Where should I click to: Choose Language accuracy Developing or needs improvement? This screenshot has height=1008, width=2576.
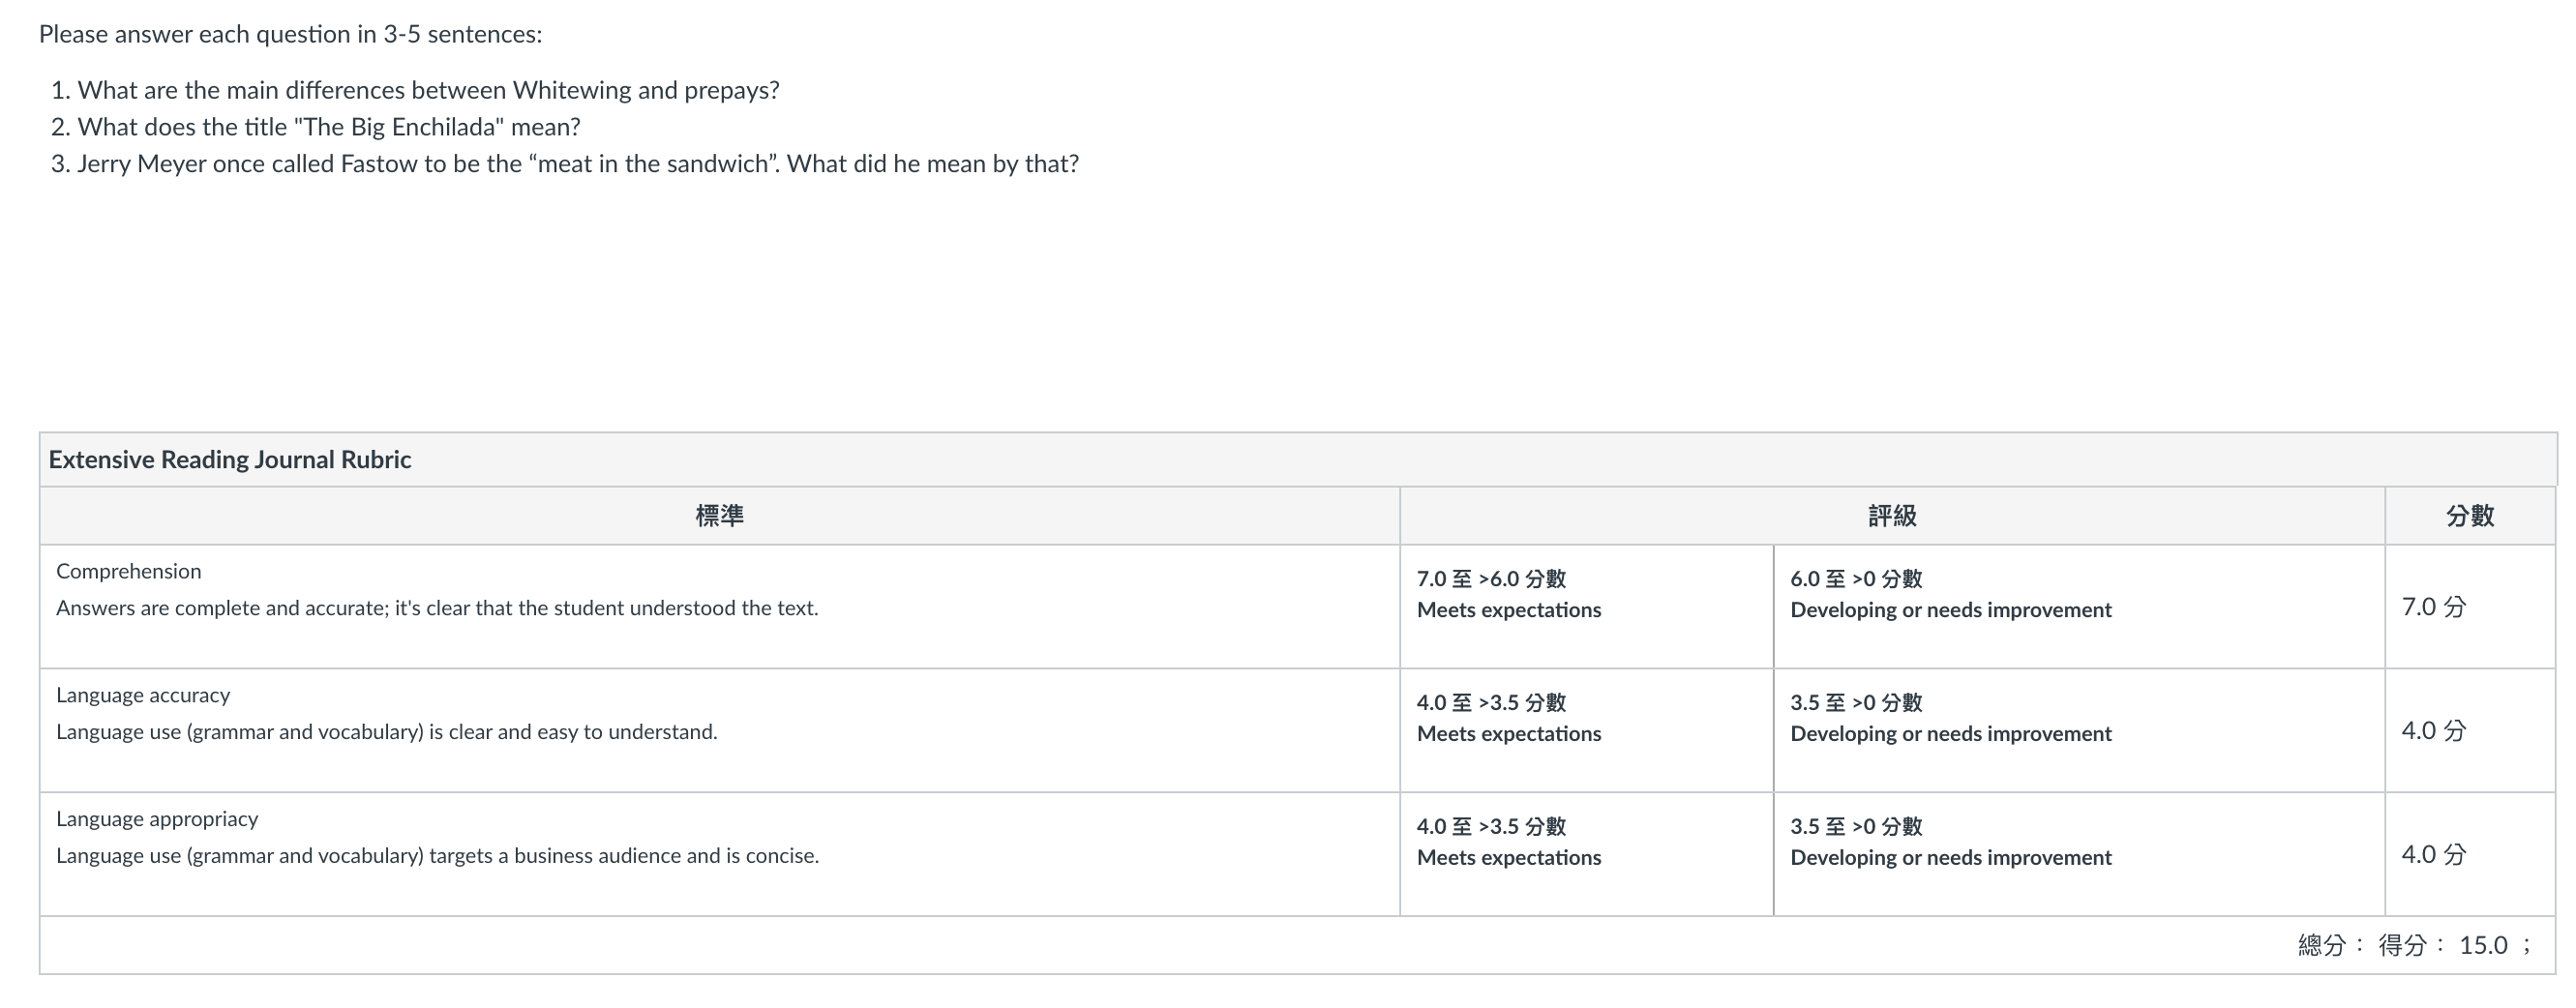pyautogui.click(x=2079, y=731)
